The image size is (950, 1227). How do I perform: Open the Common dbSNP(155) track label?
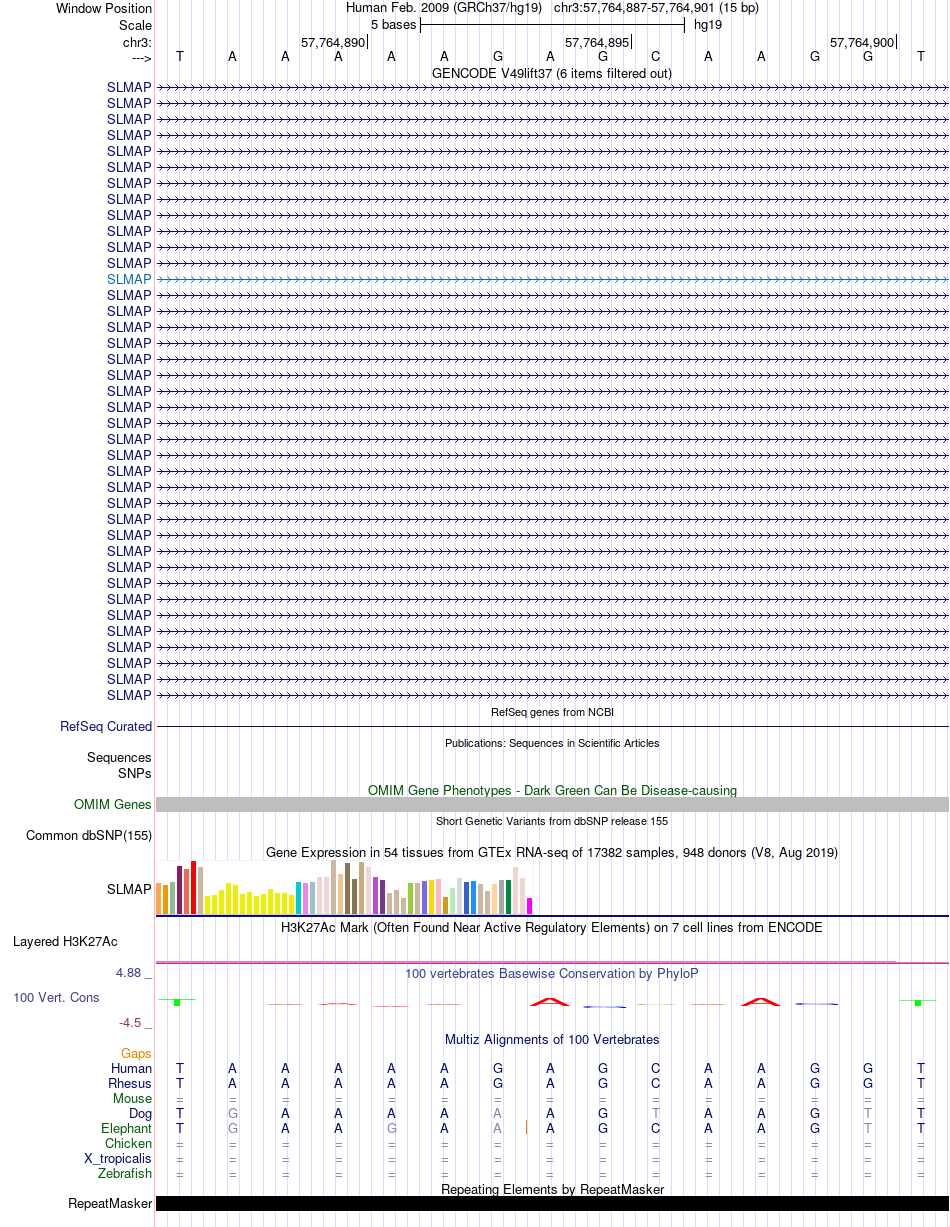coord(89,836)
